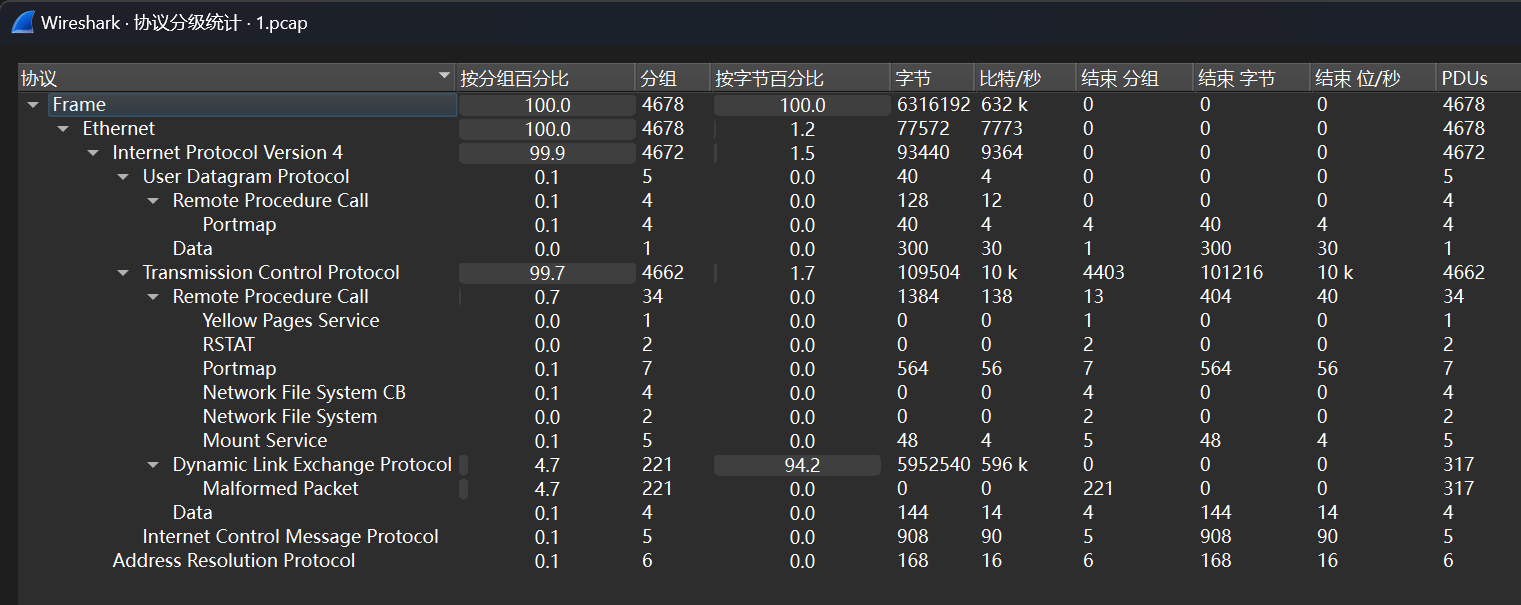1521x605 pixels.
Task: Select the Mount Service row
Action: tap(264, 441)
